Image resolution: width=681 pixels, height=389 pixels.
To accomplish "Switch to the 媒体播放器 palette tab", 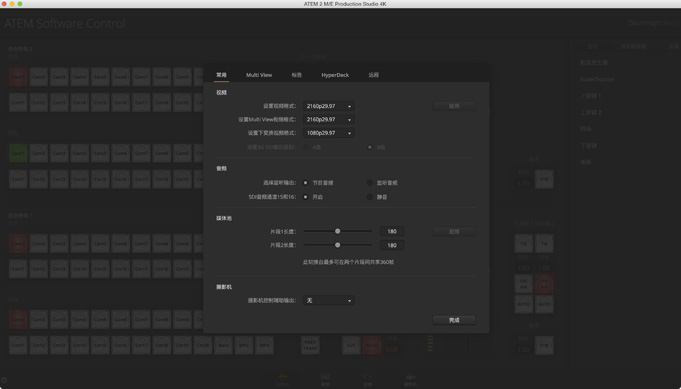I will pos(633,46).
